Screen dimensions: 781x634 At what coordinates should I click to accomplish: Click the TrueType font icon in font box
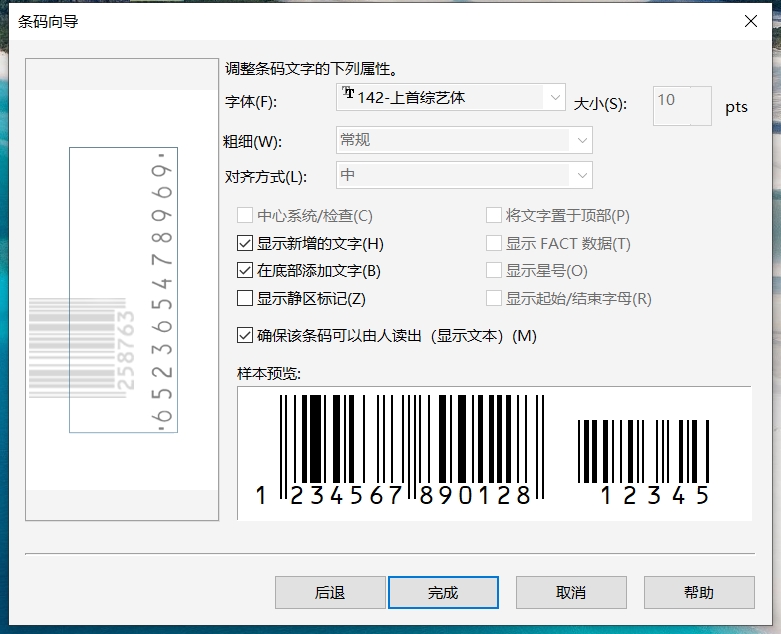tap(348, 93)
